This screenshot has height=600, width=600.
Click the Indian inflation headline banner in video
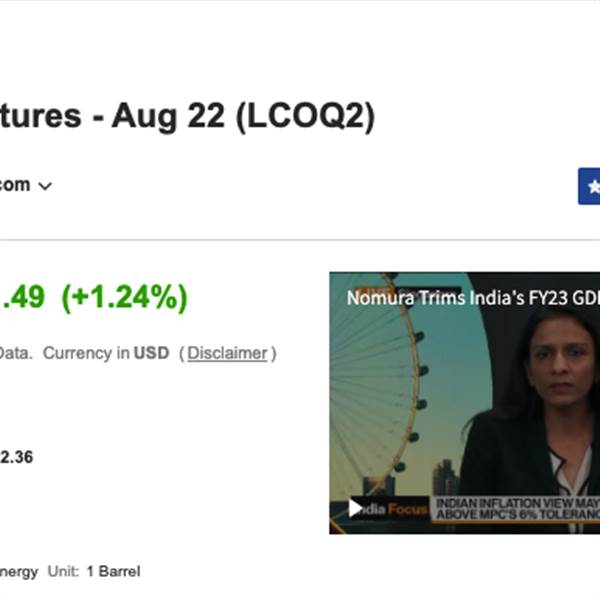(x=514, y=508)
